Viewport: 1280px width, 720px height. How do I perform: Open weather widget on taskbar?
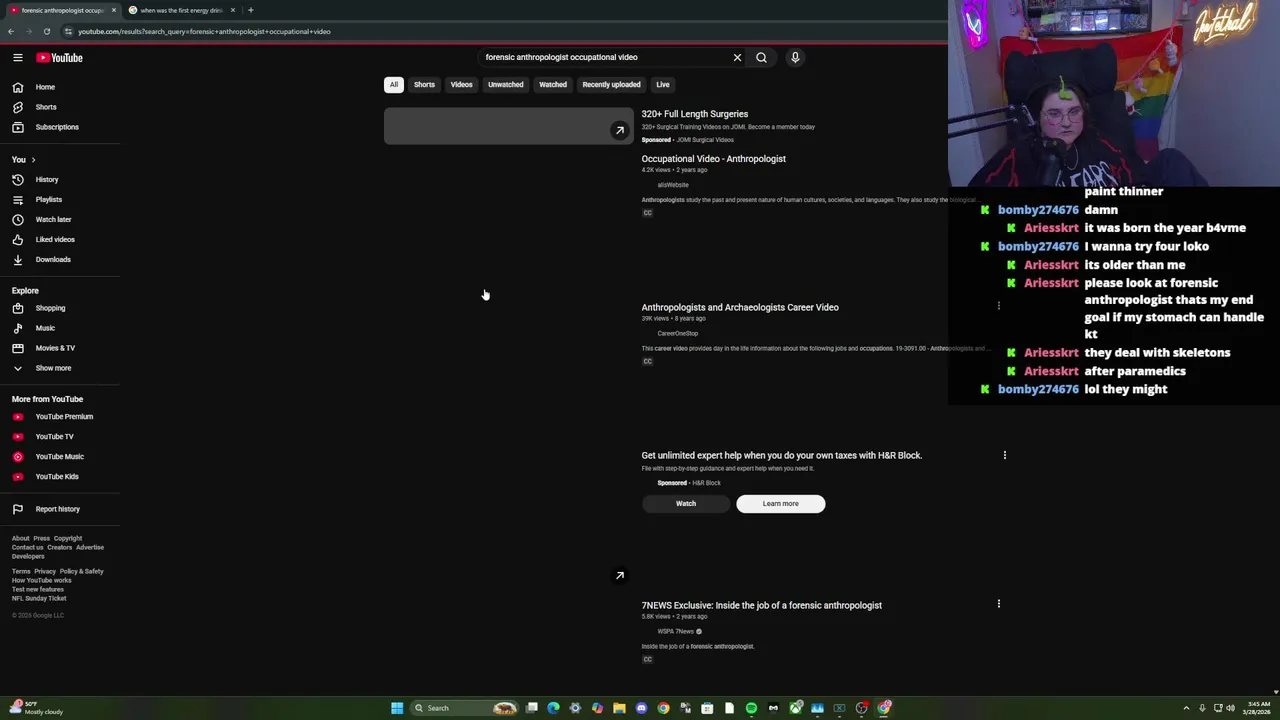pyautogui.click(x=37, y=708)
